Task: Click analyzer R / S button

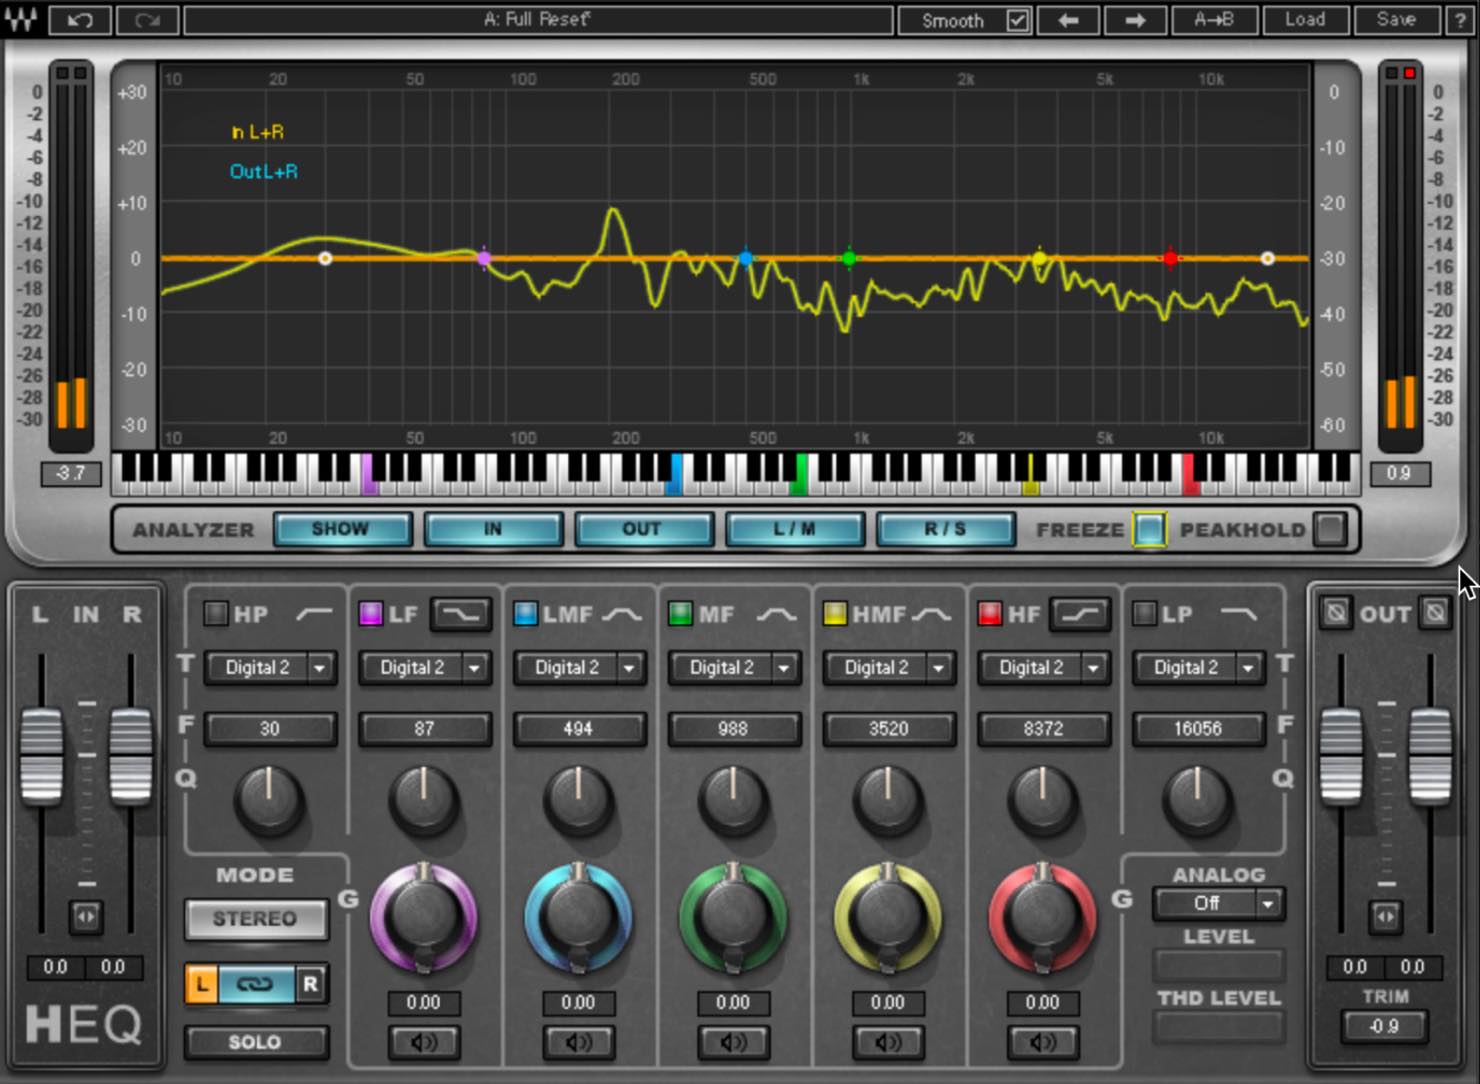Action: [945, 529]
